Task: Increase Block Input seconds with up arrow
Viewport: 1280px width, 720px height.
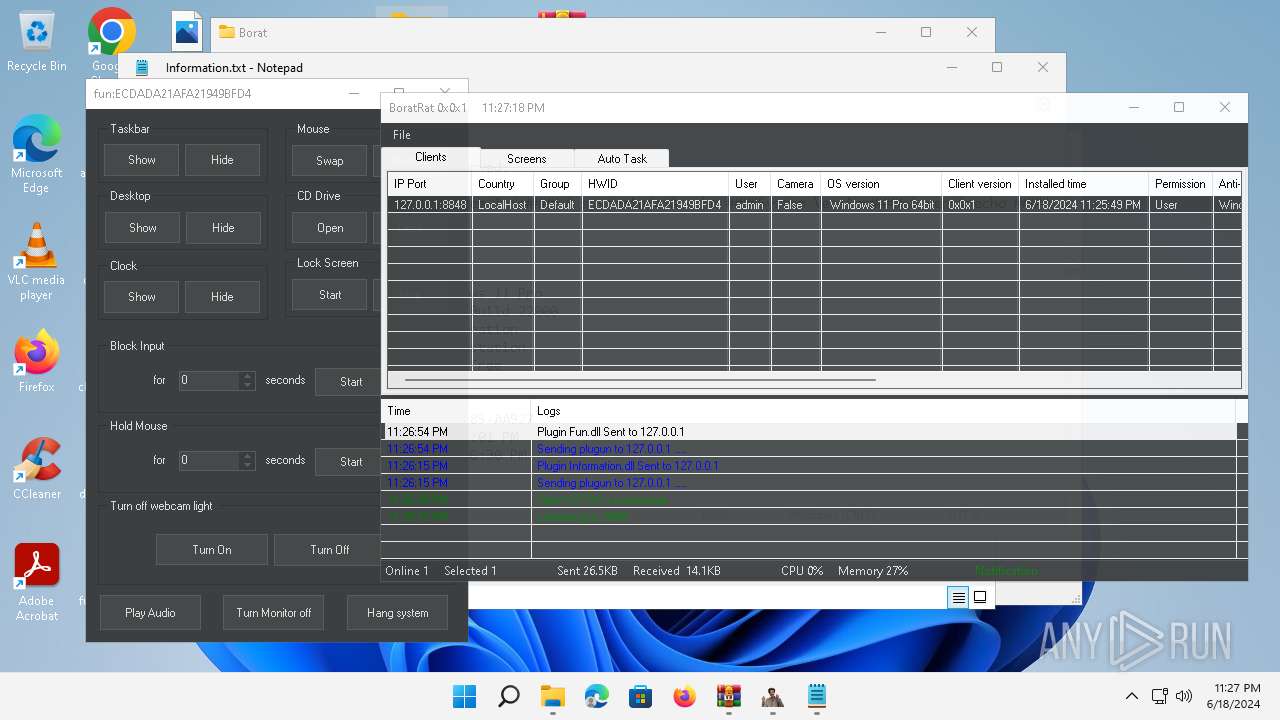Action: 248,376
